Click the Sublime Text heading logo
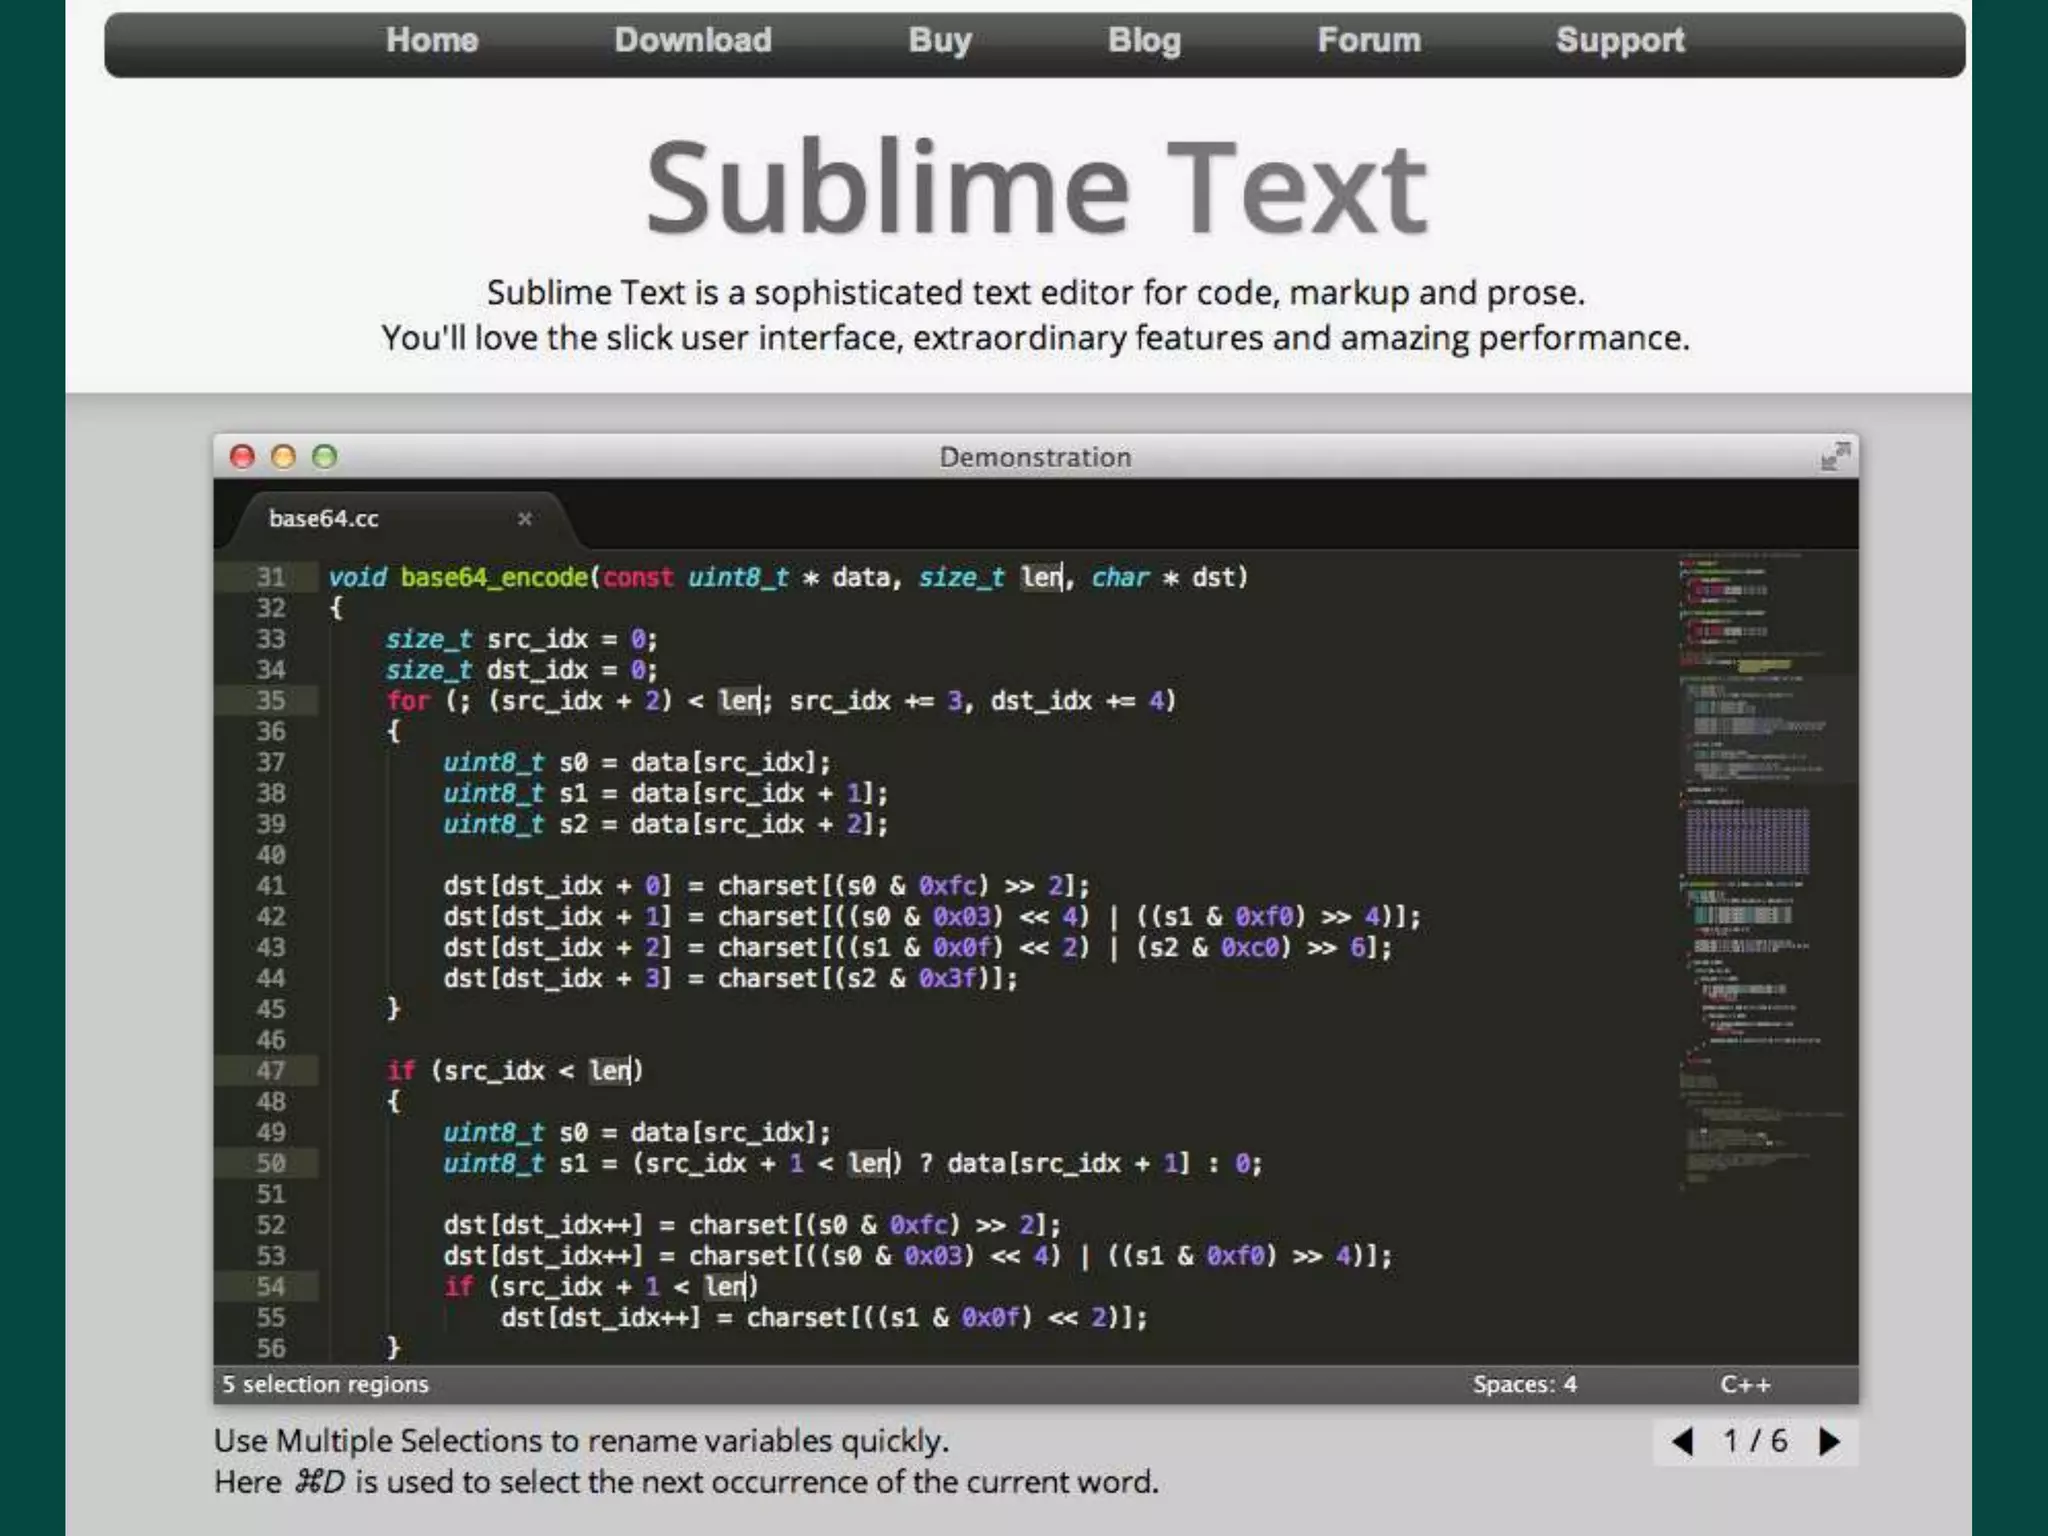The height and width of the screenshot is (1536, 2048). click(1036, 187)
